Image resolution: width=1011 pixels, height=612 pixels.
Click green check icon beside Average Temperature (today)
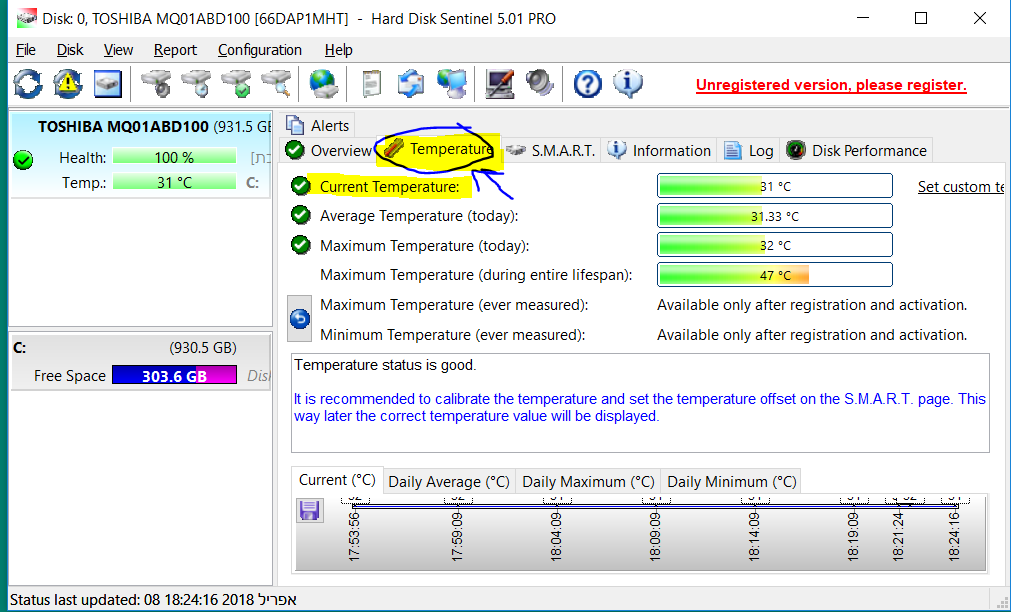300,215
